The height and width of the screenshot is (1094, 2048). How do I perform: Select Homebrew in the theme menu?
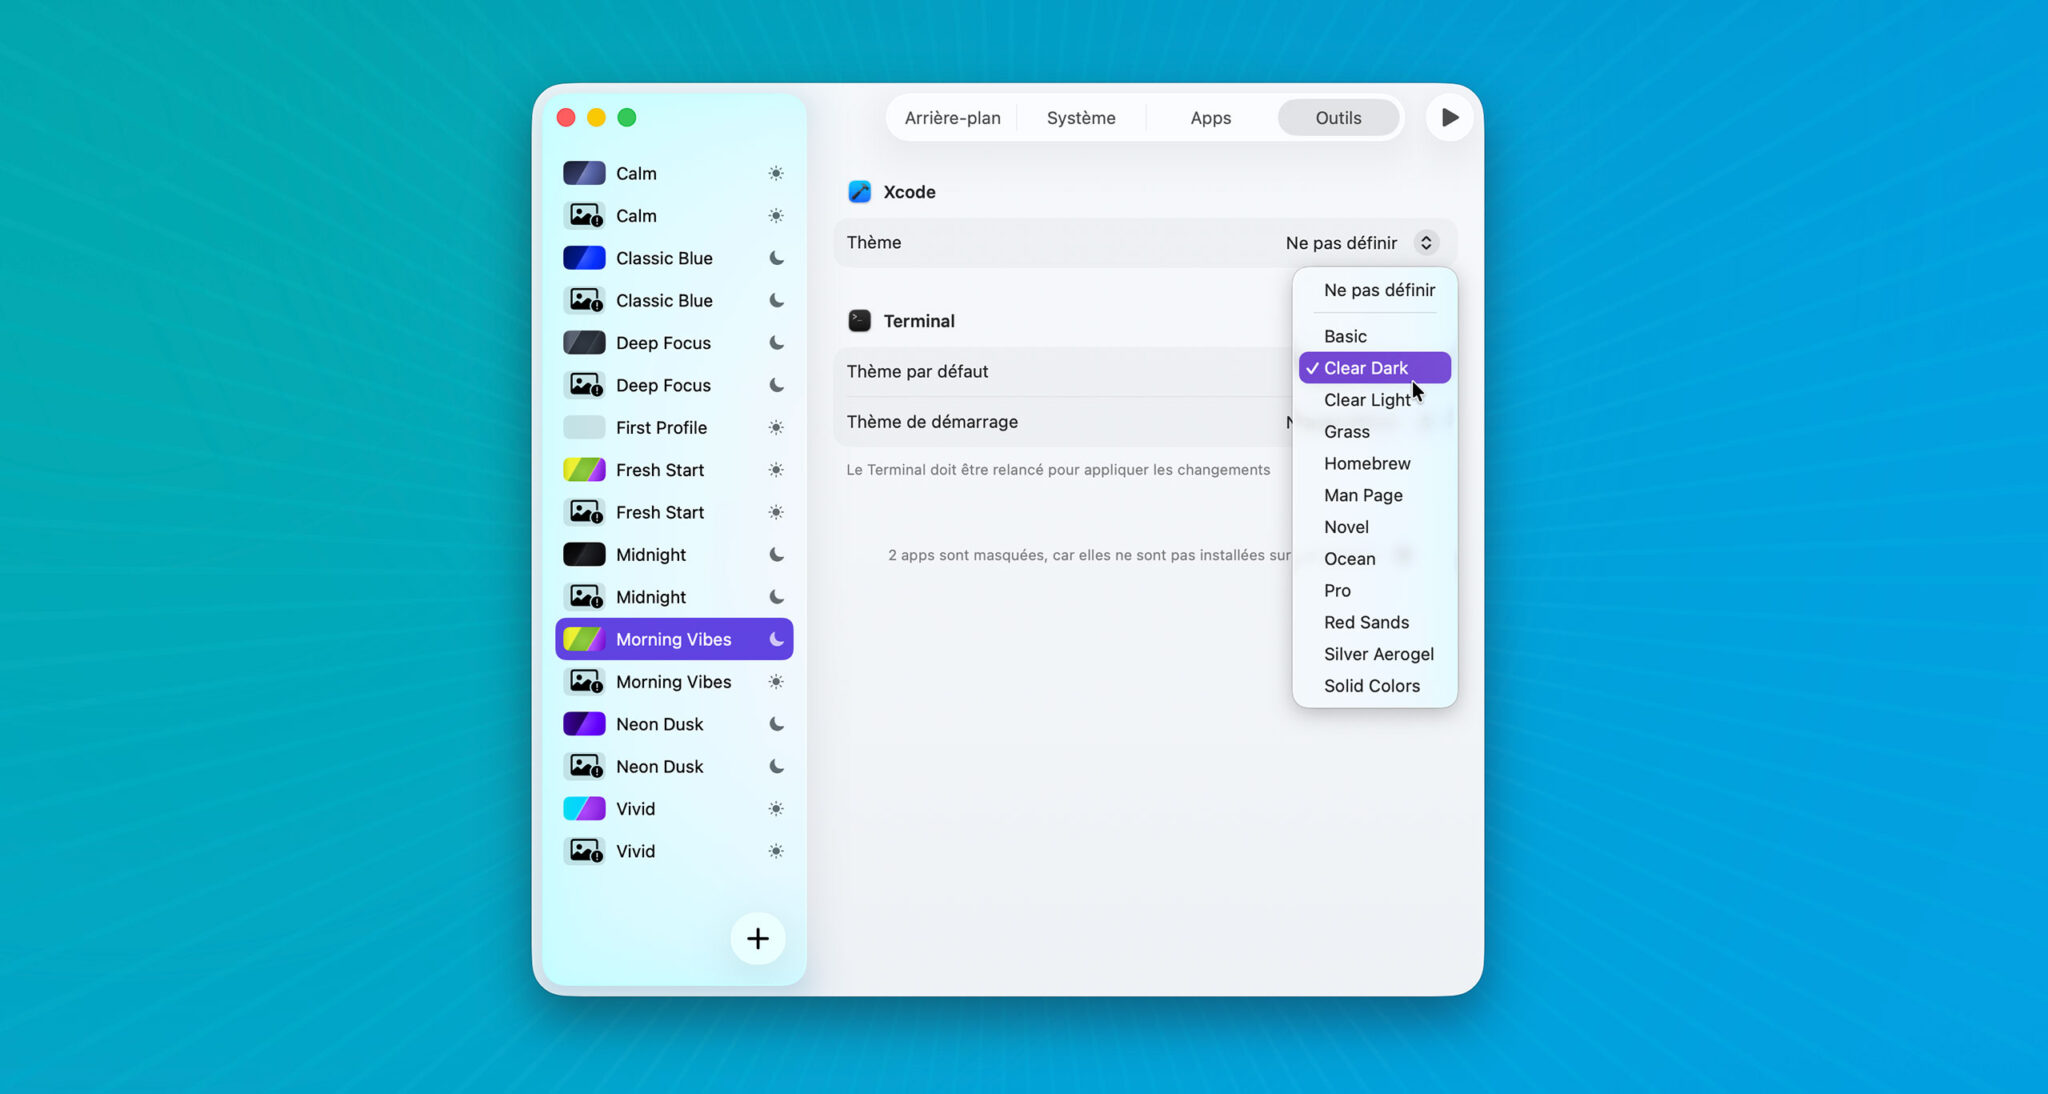click(1367, 463)
